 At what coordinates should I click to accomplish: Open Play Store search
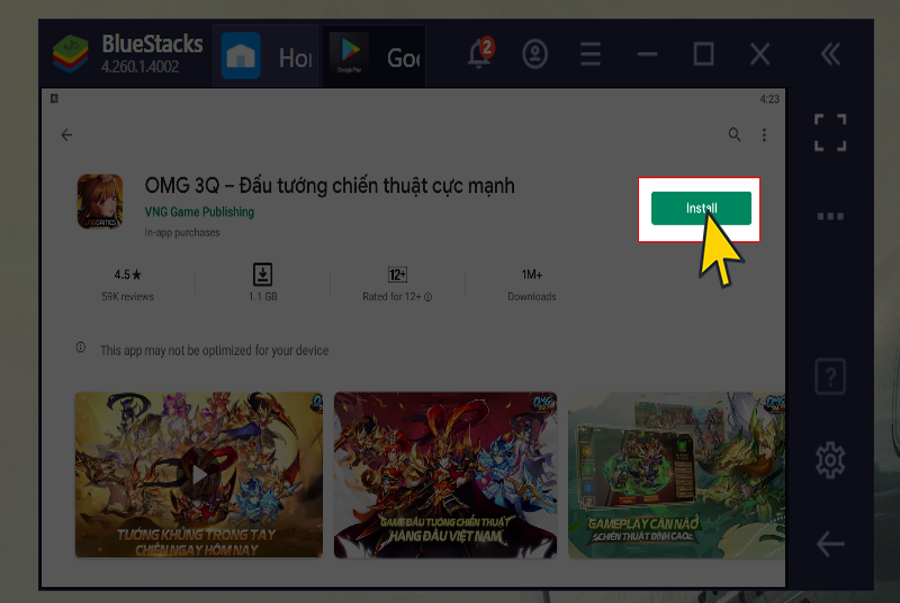pos(734,135)
